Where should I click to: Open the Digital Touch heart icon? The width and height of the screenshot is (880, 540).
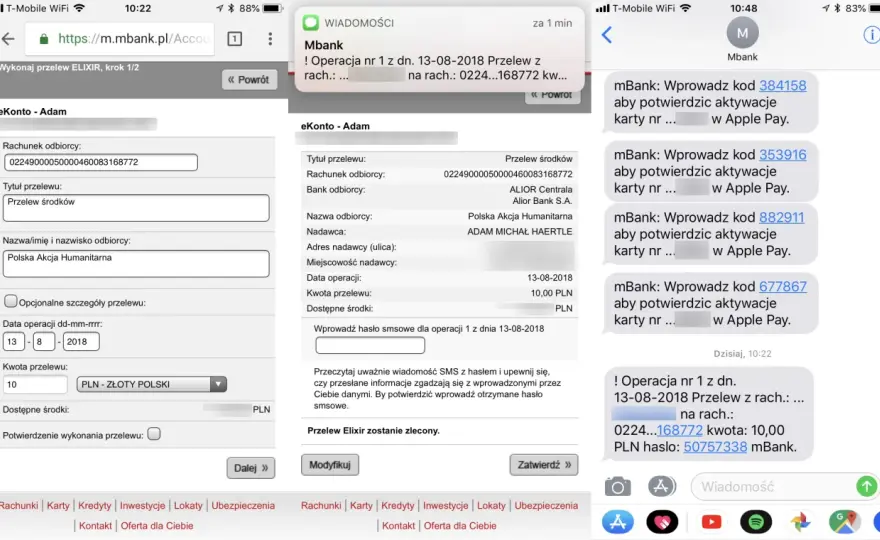tap(662, 522)
